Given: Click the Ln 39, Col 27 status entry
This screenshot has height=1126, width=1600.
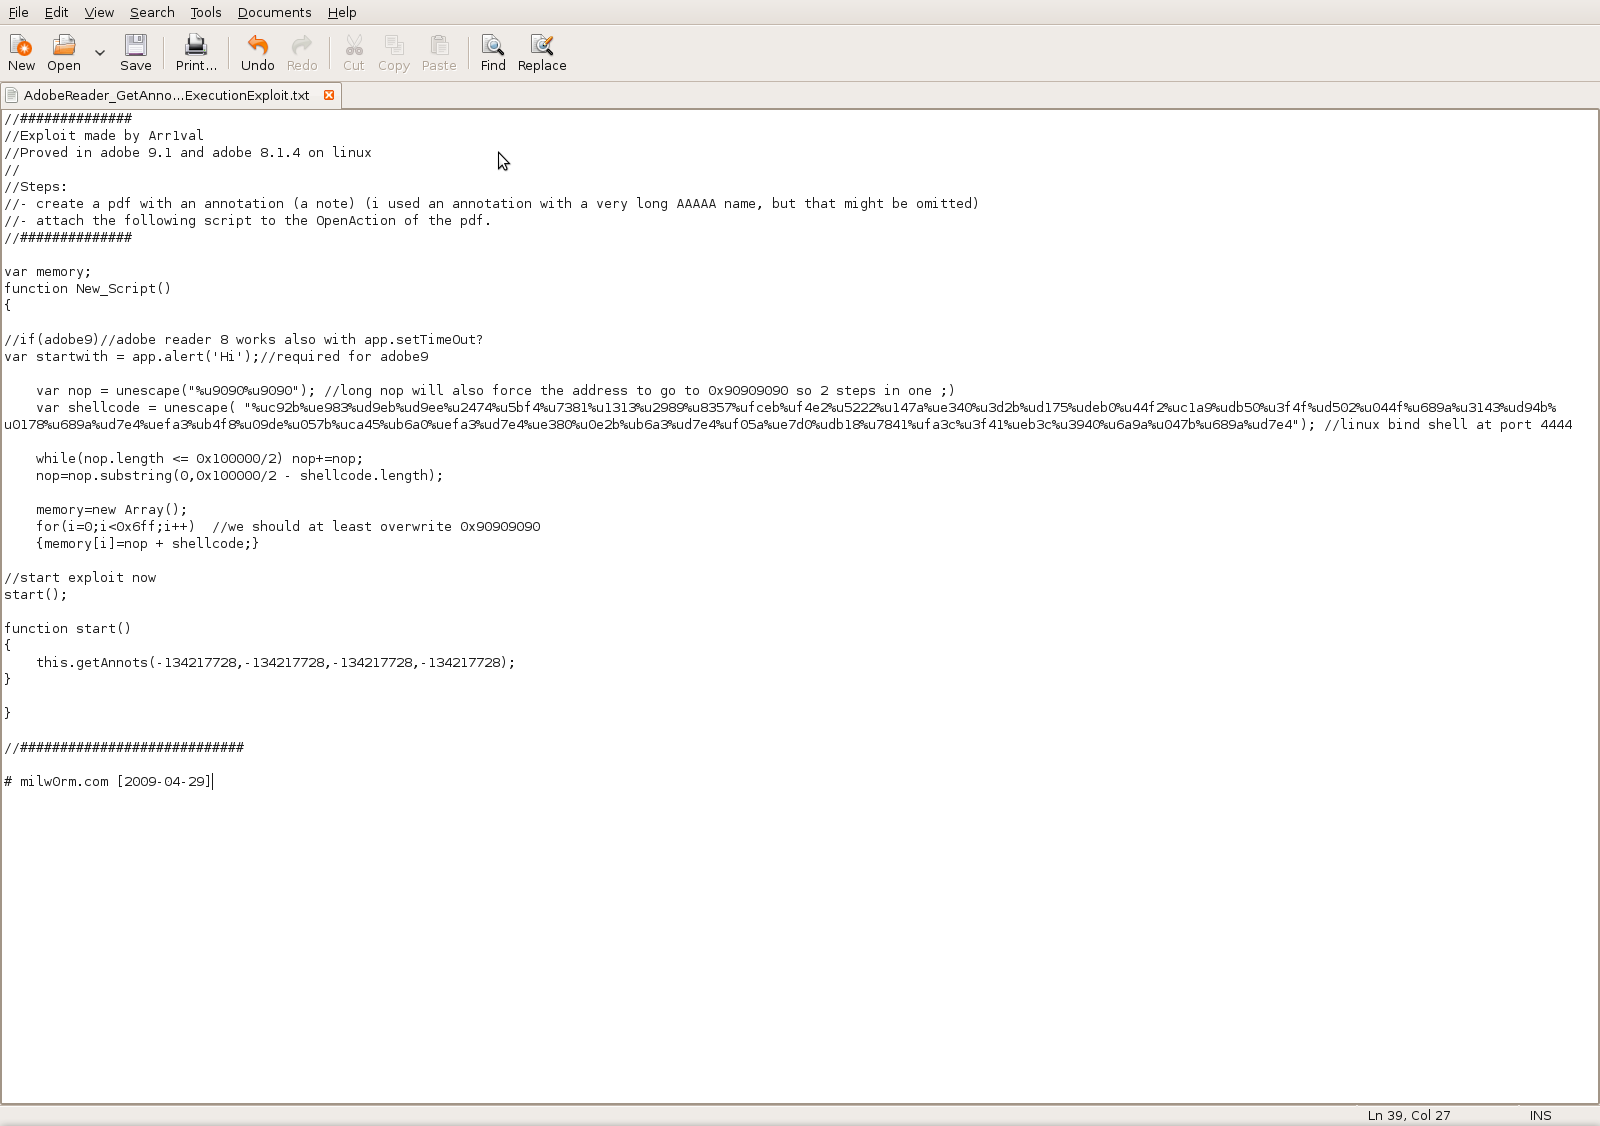Looking at the screenshot, I should coord(1408,1115).
